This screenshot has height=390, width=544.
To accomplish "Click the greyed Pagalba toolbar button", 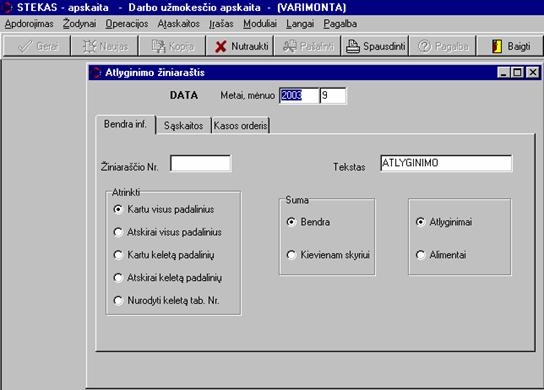I will point(443,46).
